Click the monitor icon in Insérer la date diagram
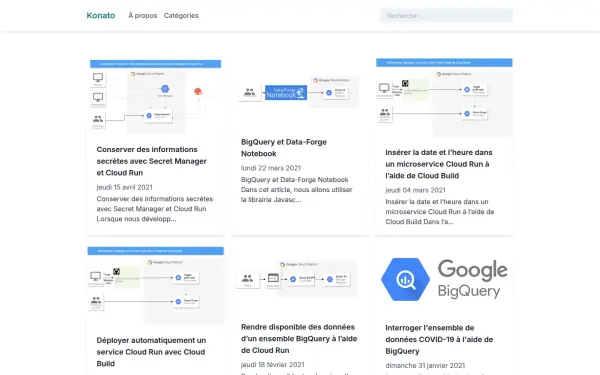The height and width of the screenshot is (375, 600). pyautogui.click(x=384, y=88)
